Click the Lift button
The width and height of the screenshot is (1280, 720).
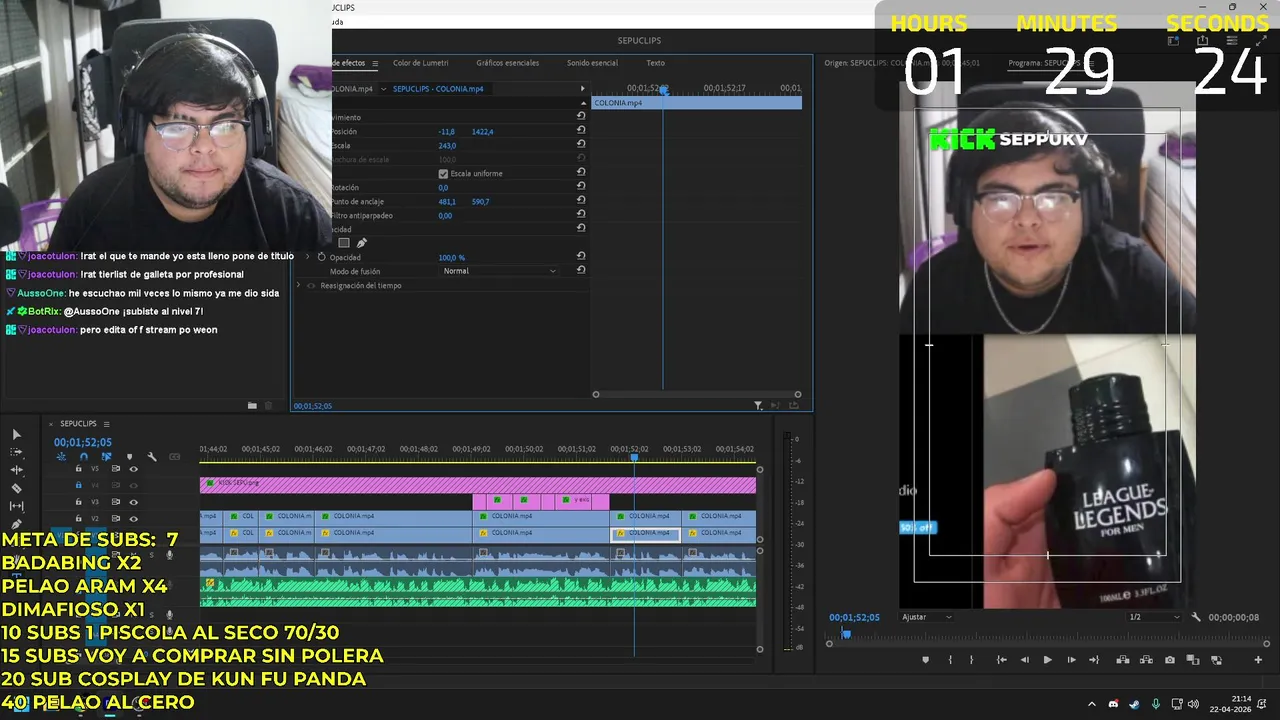tap(1123, 660)
